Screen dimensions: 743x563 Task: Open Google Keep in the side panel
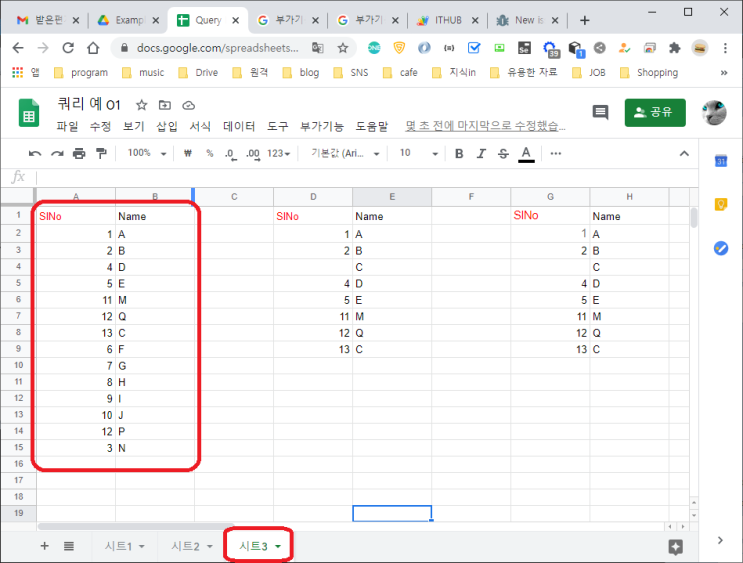point(721,205)
